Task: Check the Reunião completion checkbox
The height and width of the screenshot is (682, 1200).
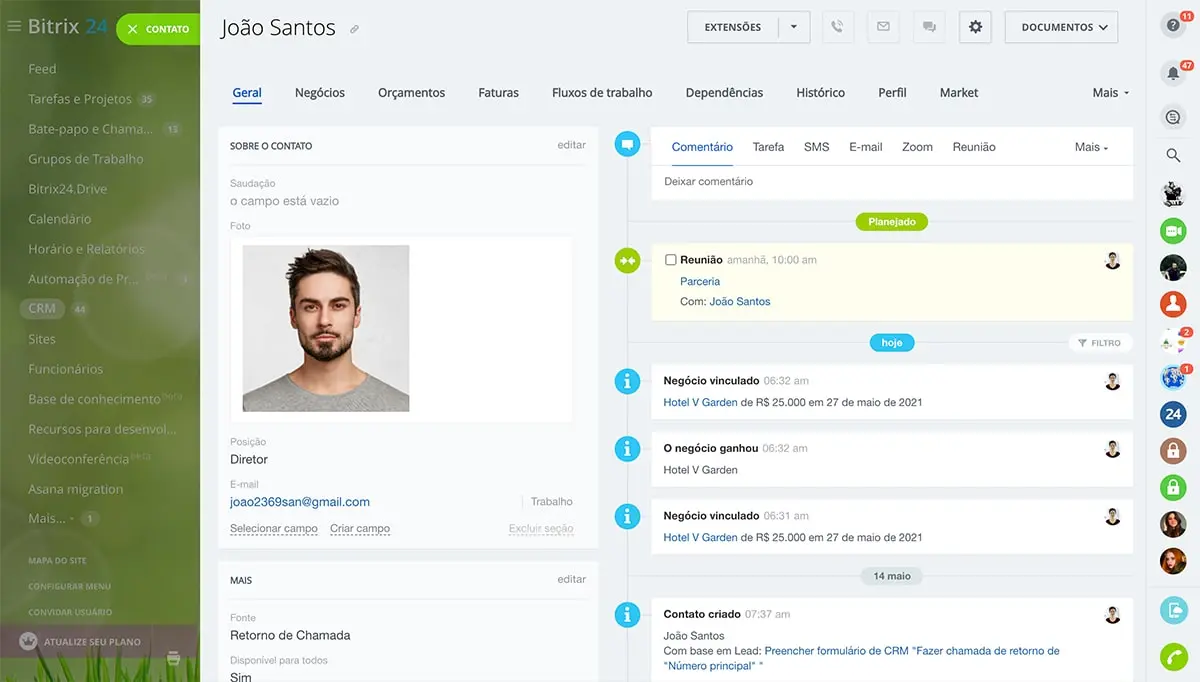Action: [x=671, y=260]
